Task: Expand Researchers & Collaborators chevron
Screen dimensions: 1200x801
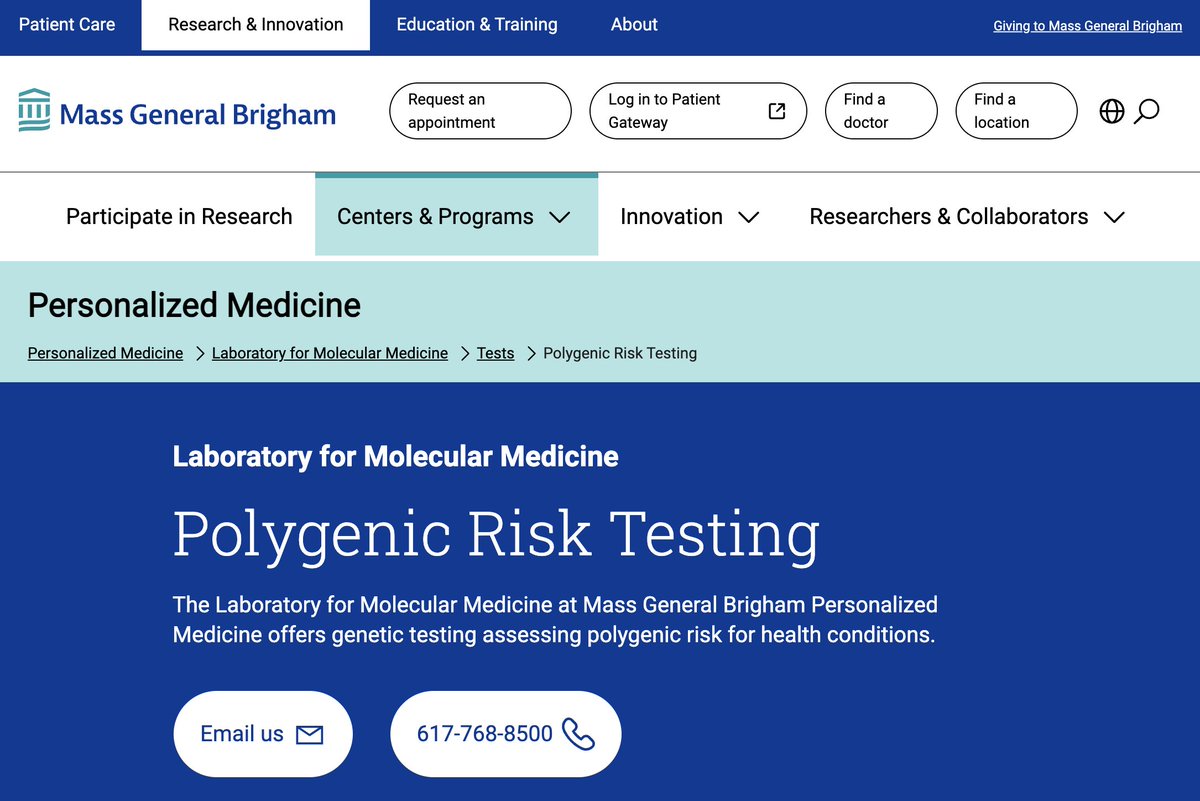Action: [1114, 217]
